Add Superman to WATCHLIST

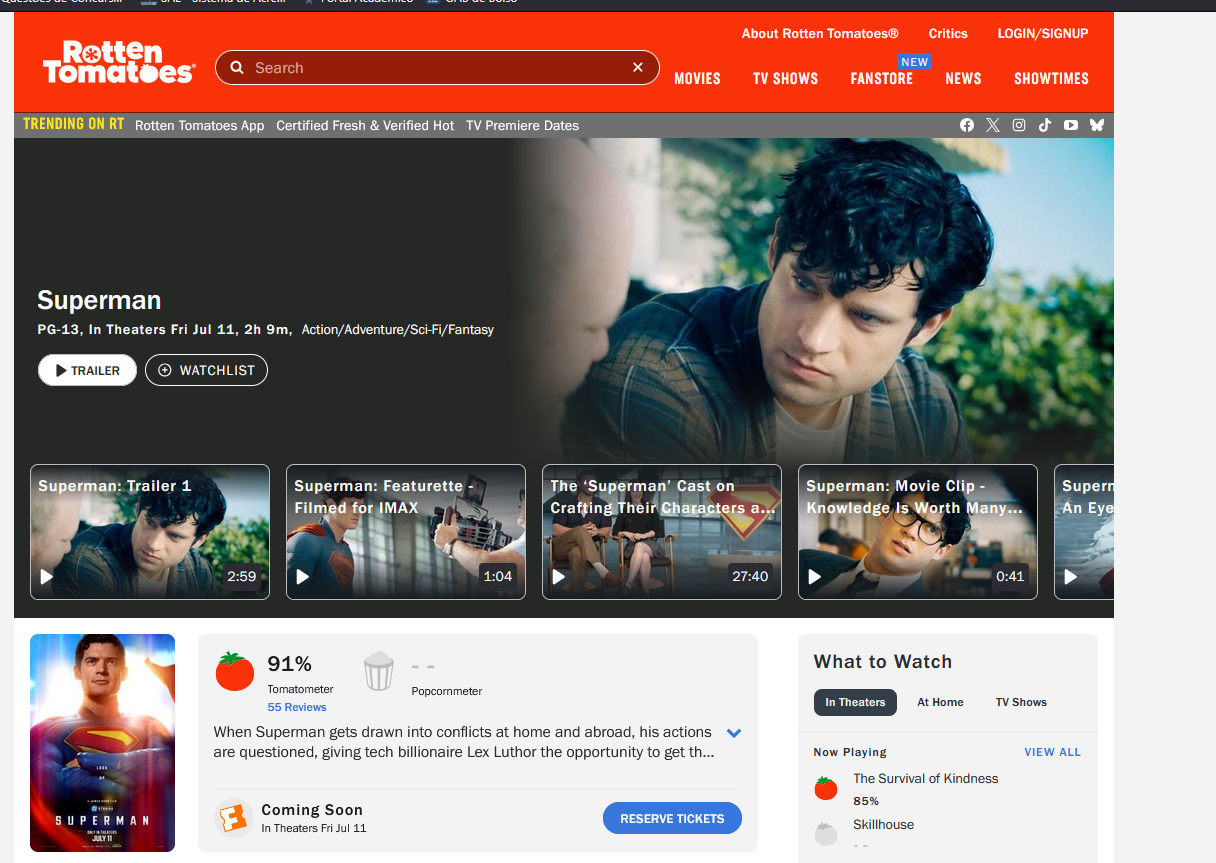206,370
